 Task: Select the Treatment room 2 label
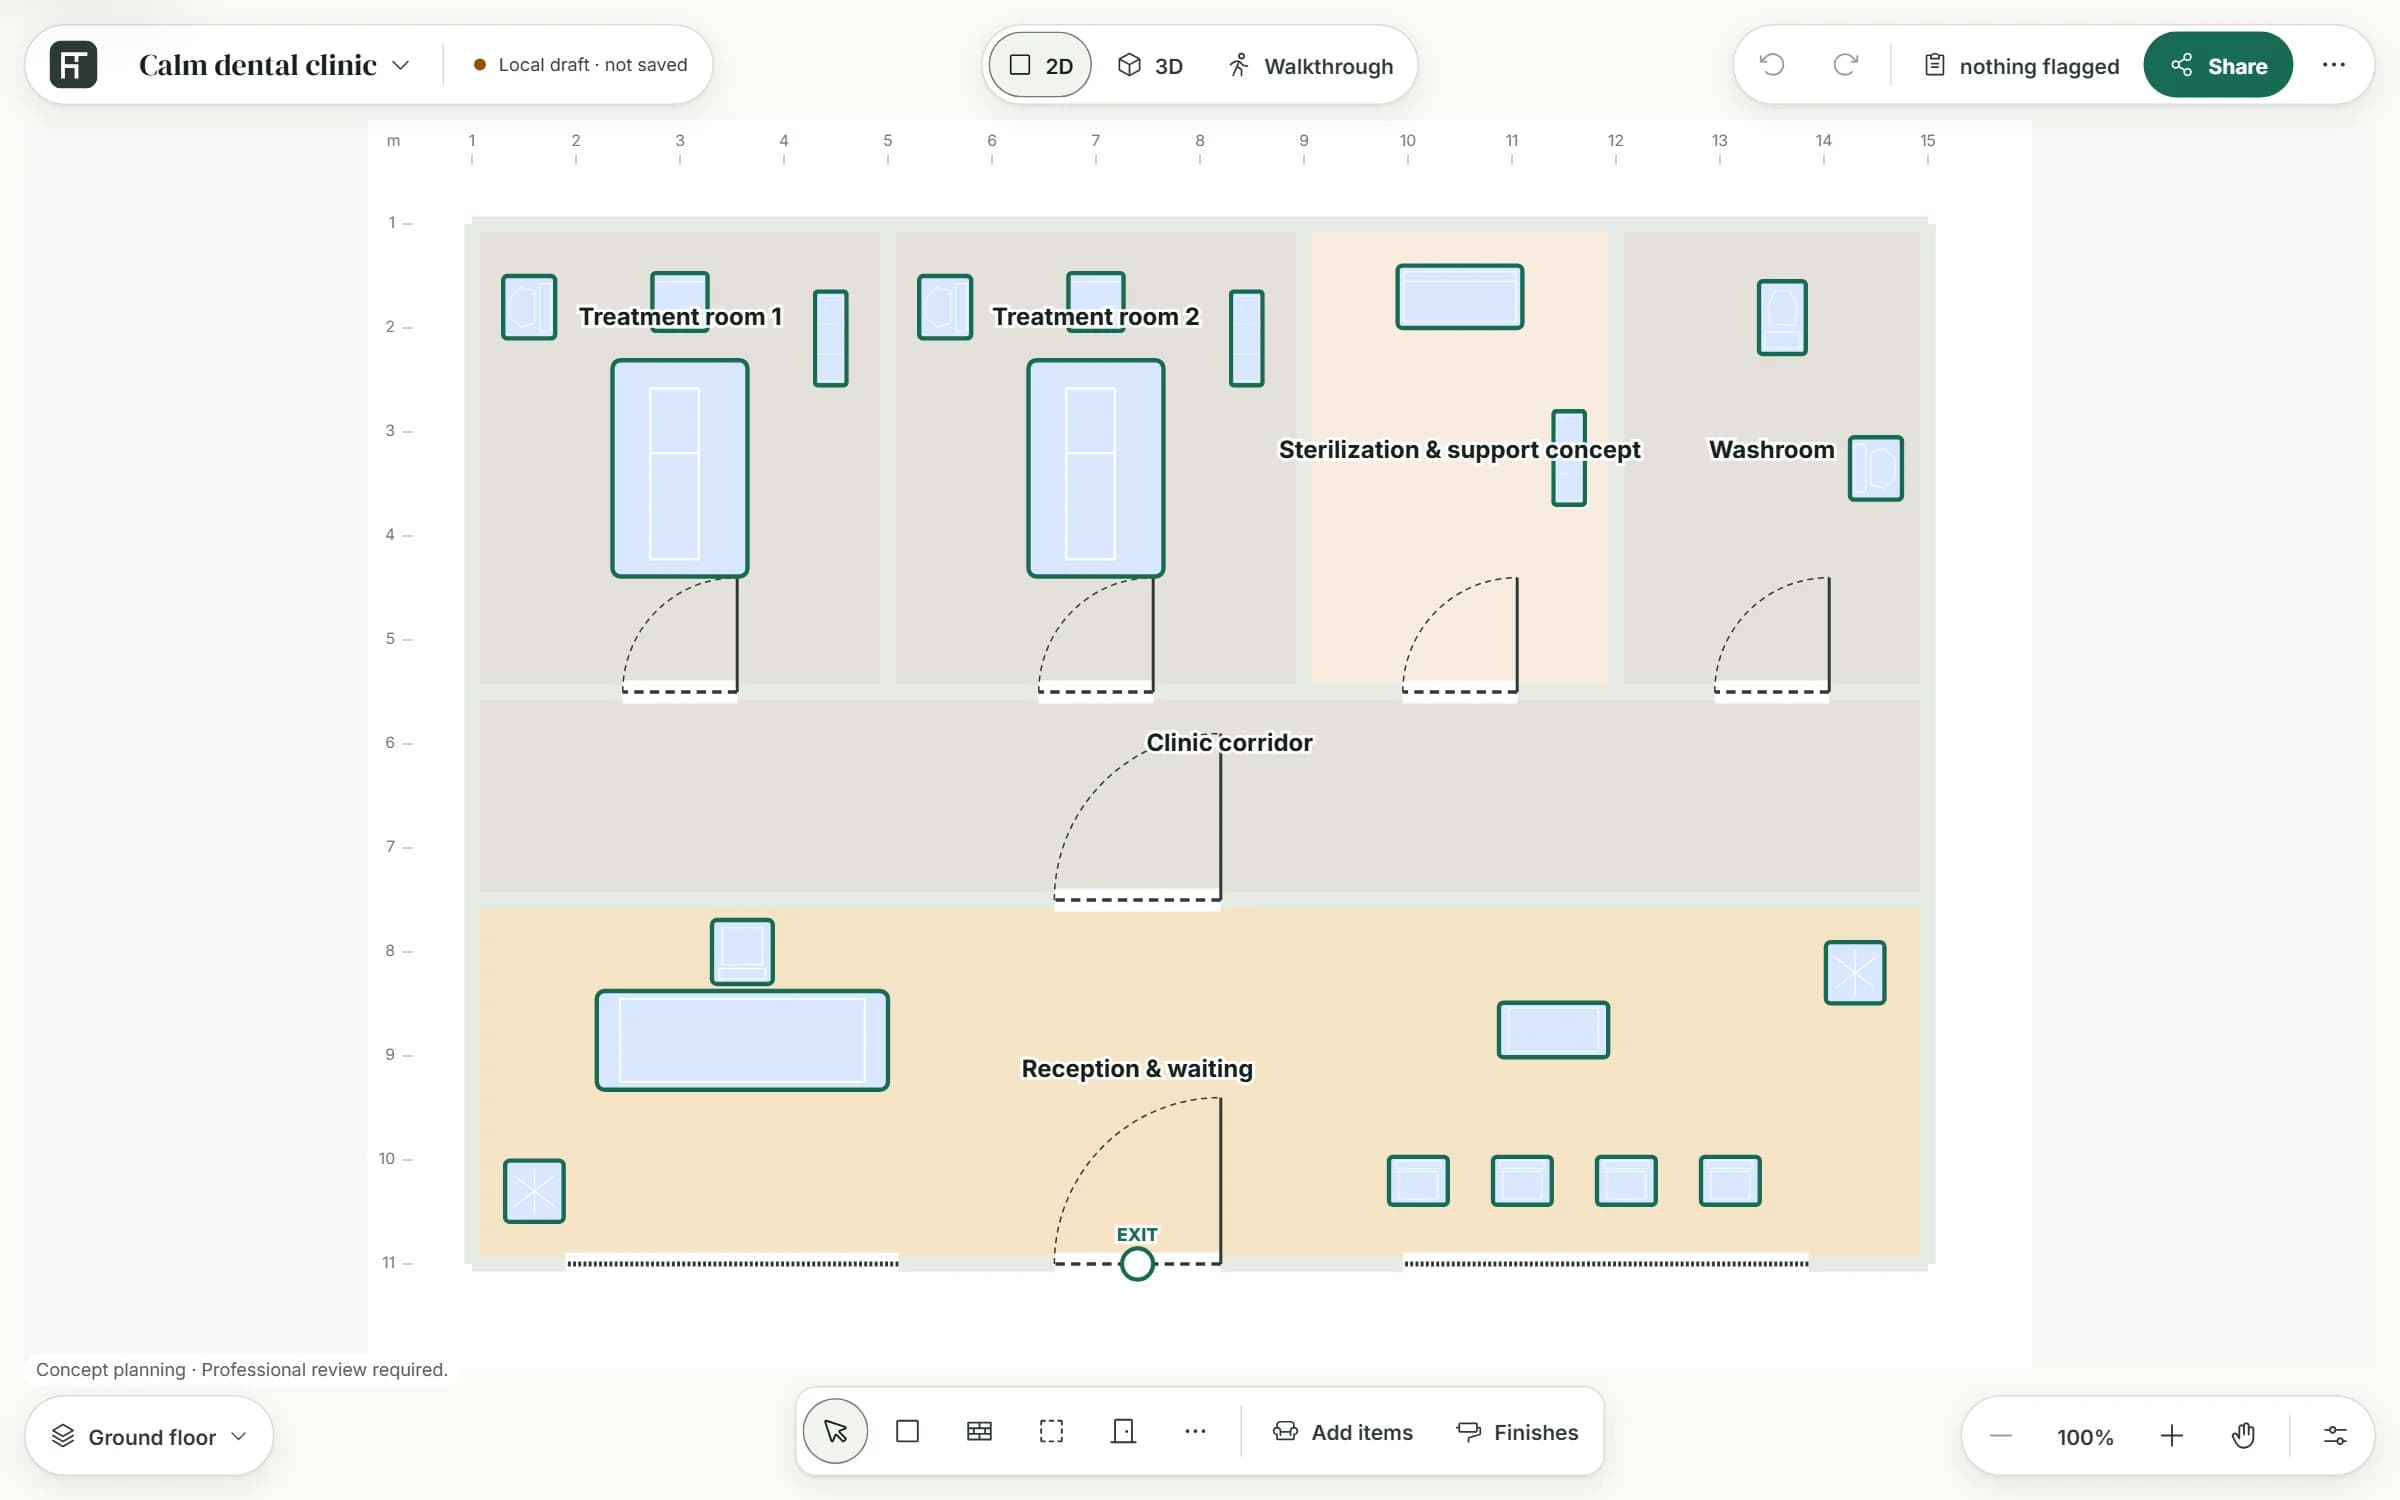point(1095,316)
